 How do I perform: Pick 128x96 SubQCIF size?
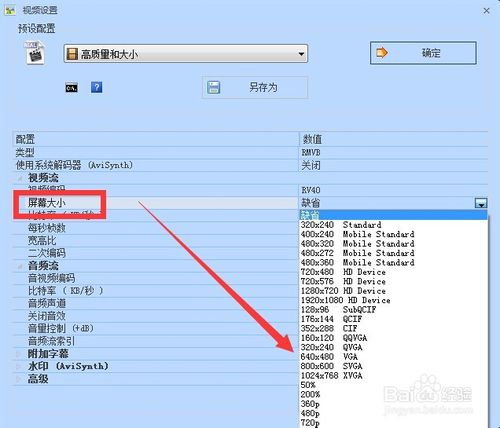click(393, 310)
